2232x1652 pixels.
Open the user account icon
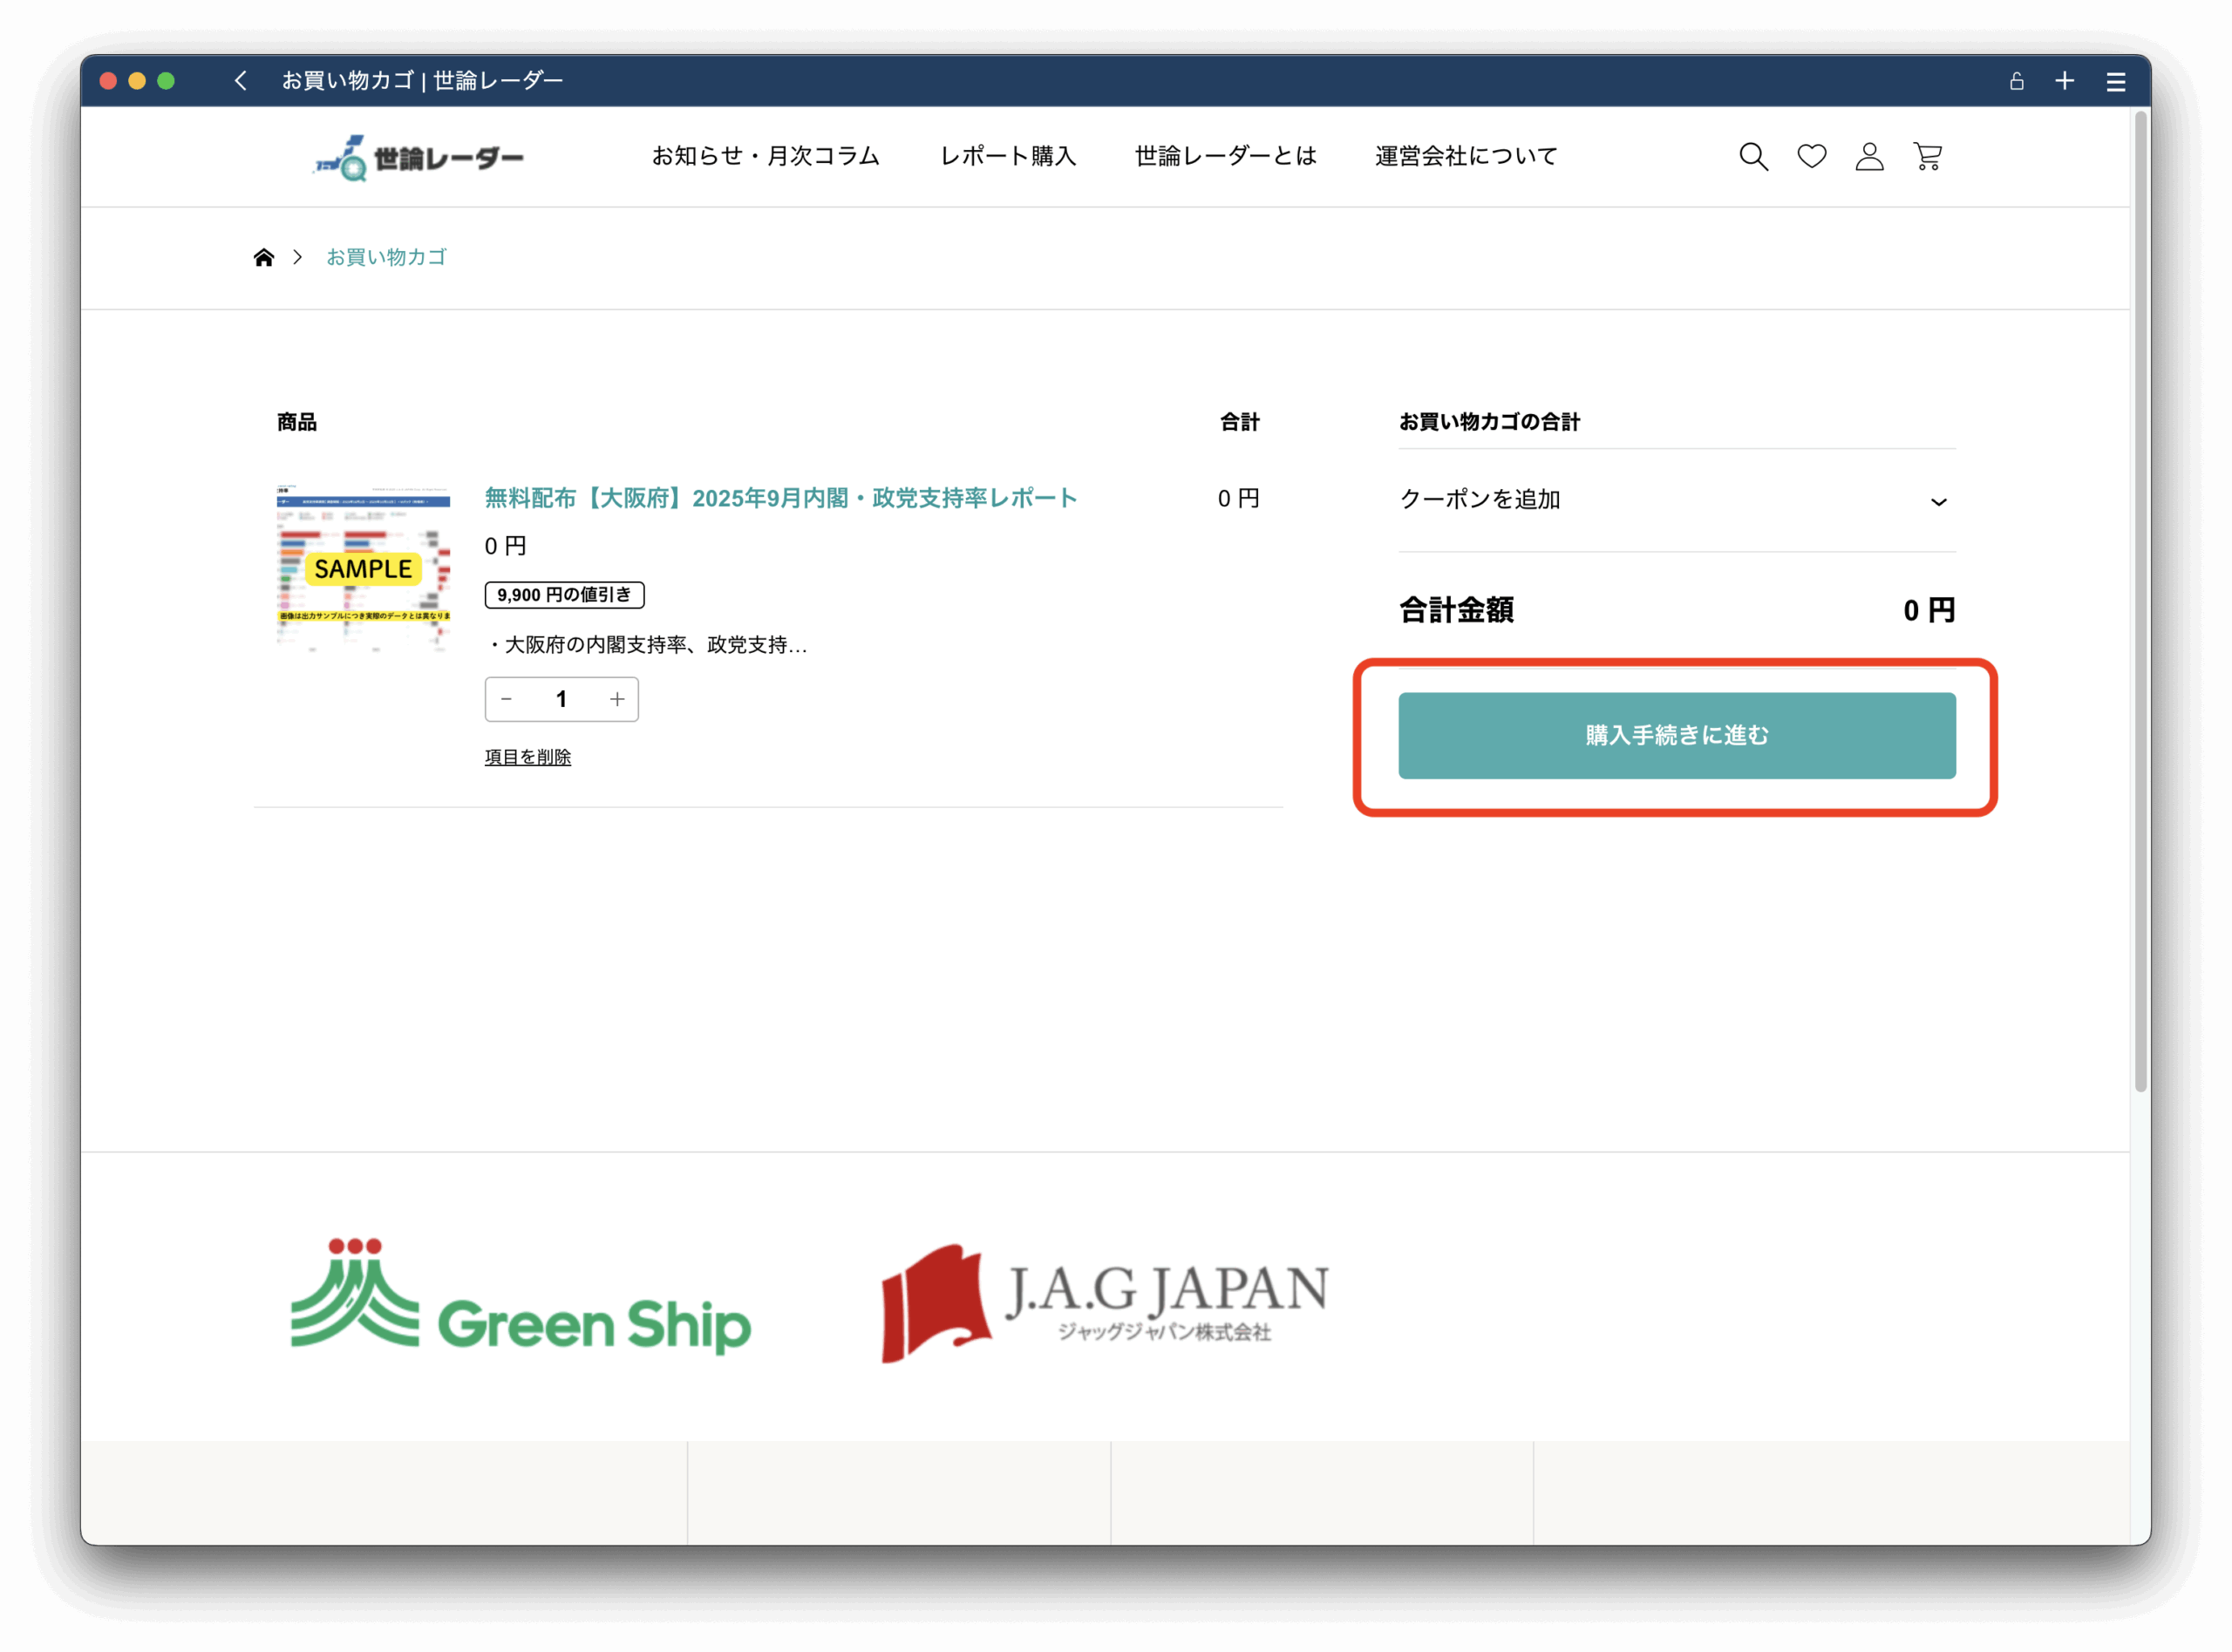coord(1869,157)
